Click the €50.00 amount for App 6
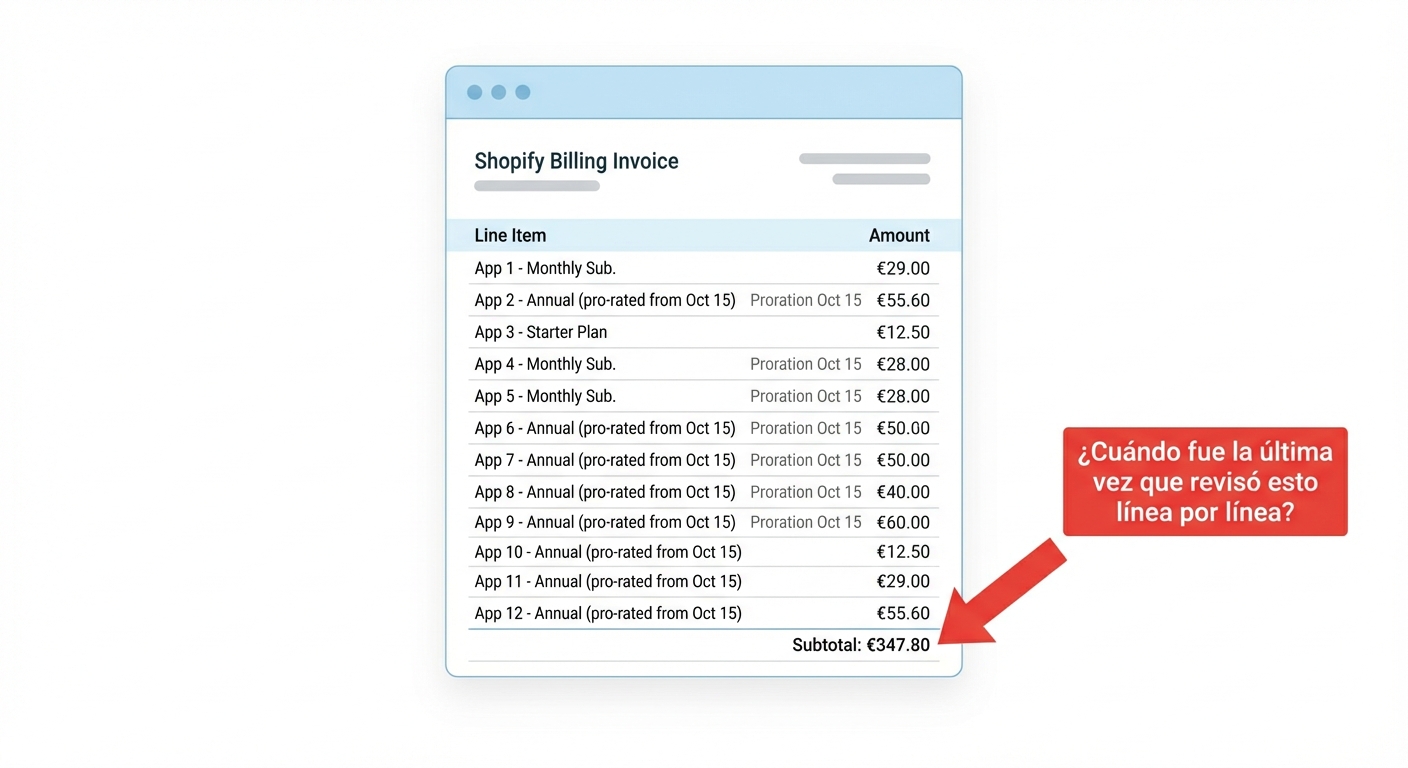The image size is (1408, 768). click(x=903, y=428)
